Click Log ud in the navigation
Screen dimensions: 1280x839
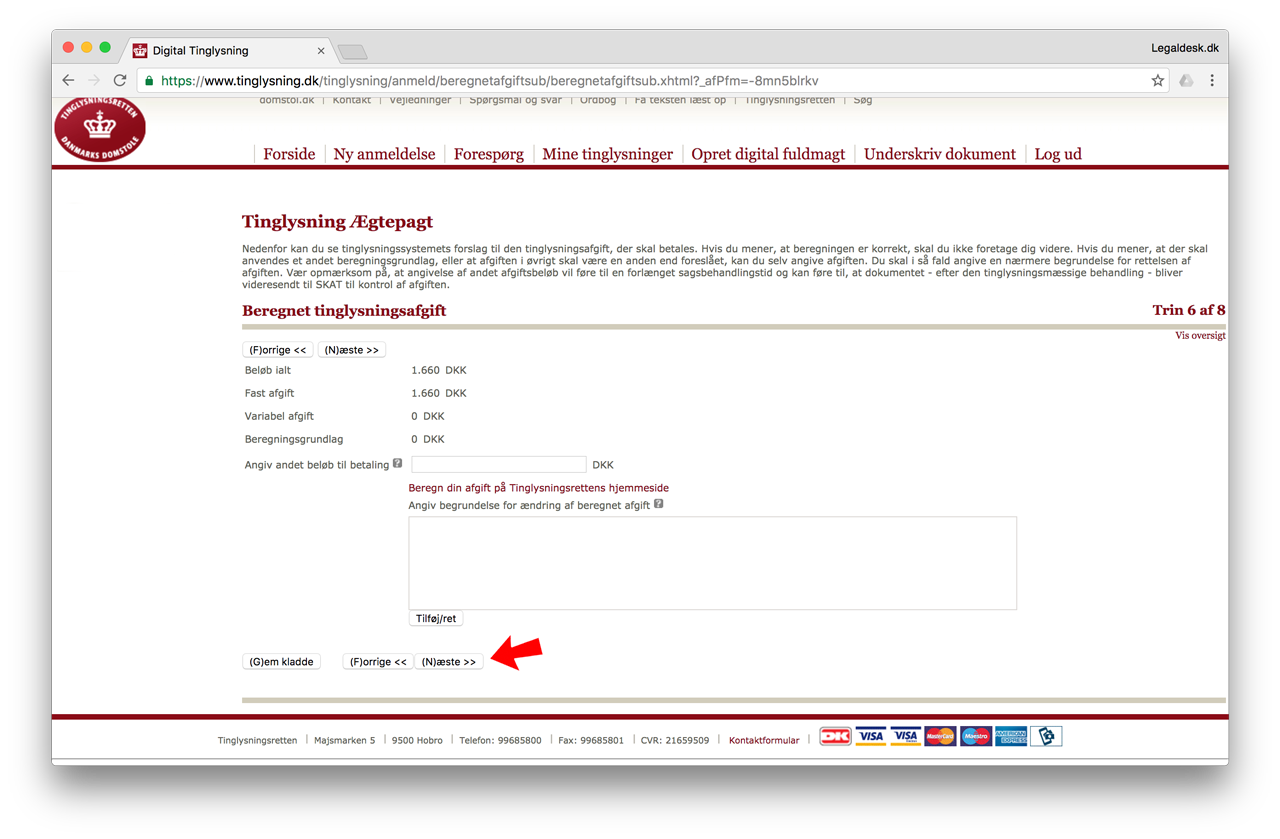pyautogui.click(x=1057, y=154)
